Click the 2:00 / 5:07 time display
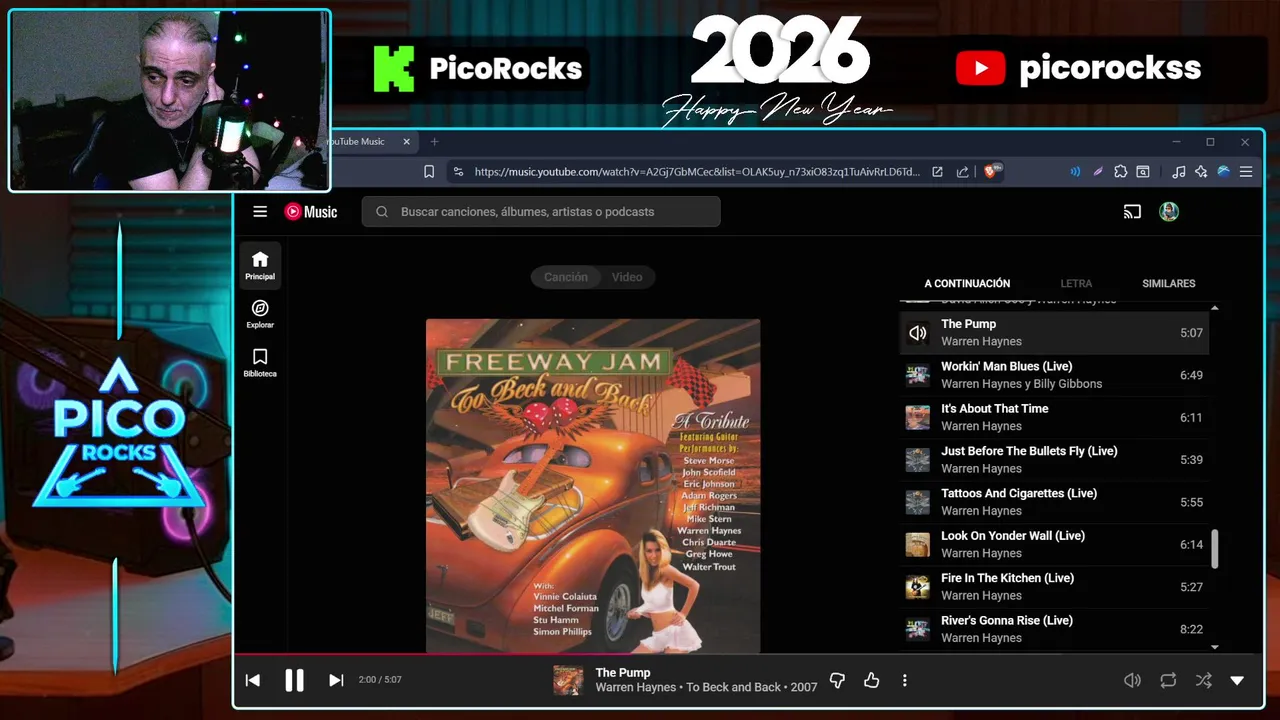The image size is (1280, 720). coord(380,680)
